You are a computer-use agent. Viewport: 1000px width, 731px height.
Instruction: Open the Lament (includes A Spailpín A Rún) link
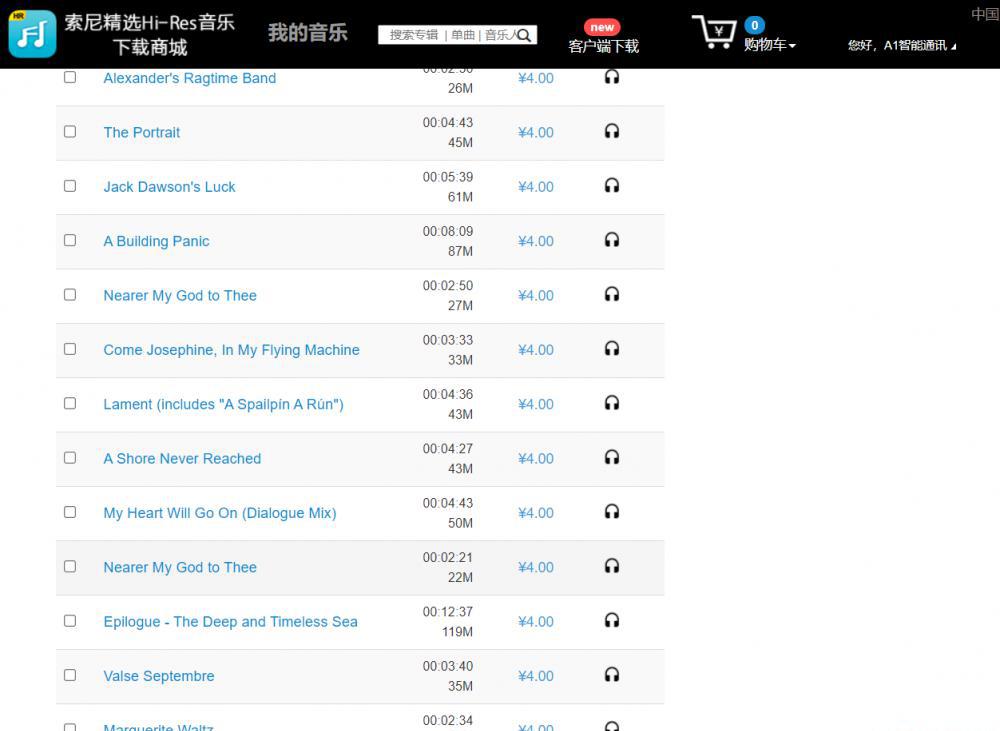click(223, 404)
